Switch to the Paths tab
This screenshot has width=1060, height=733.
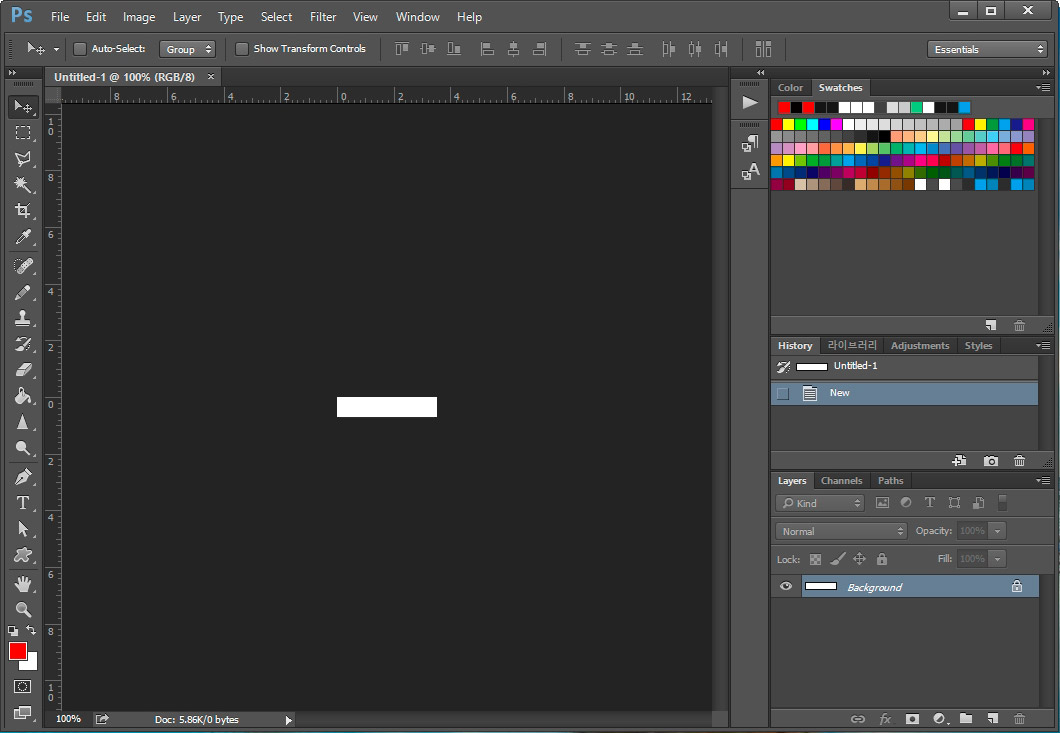890,481
